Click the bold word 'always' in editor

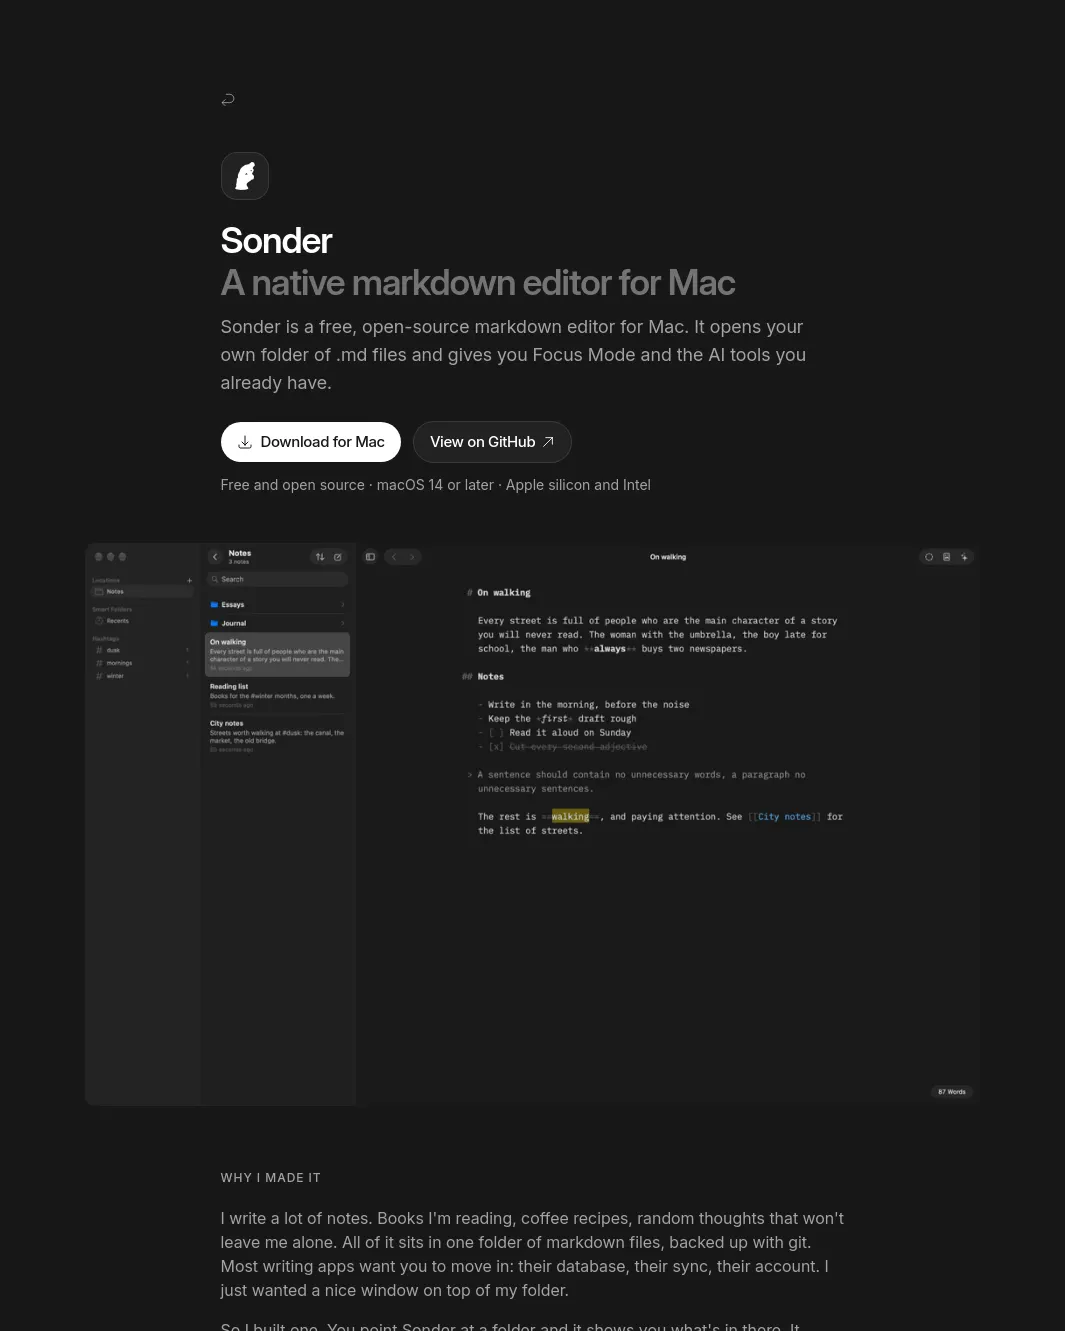[610, 649]
